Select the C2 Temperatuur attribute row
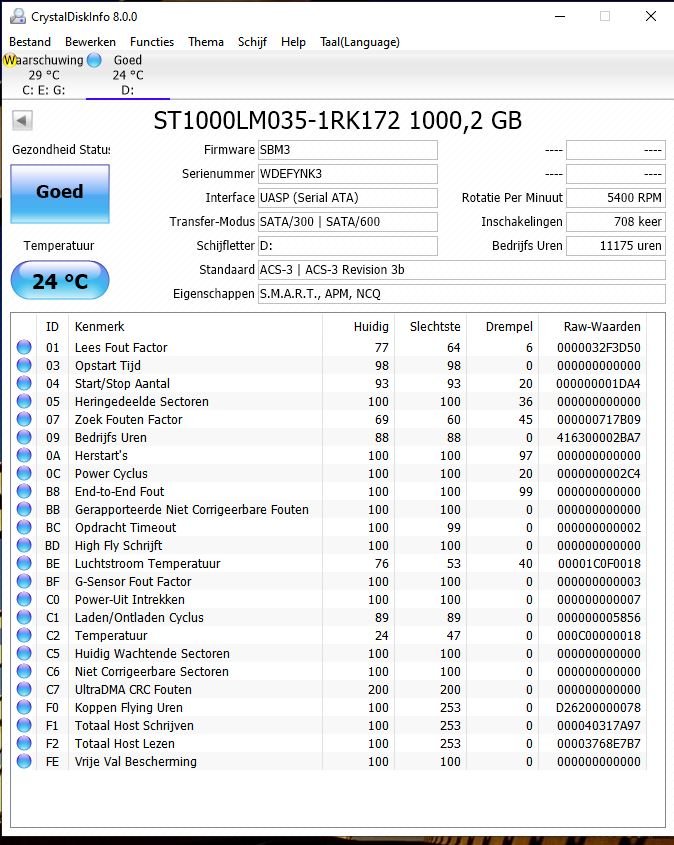This screenshot has width=674, height=845. tap(329, 635)
